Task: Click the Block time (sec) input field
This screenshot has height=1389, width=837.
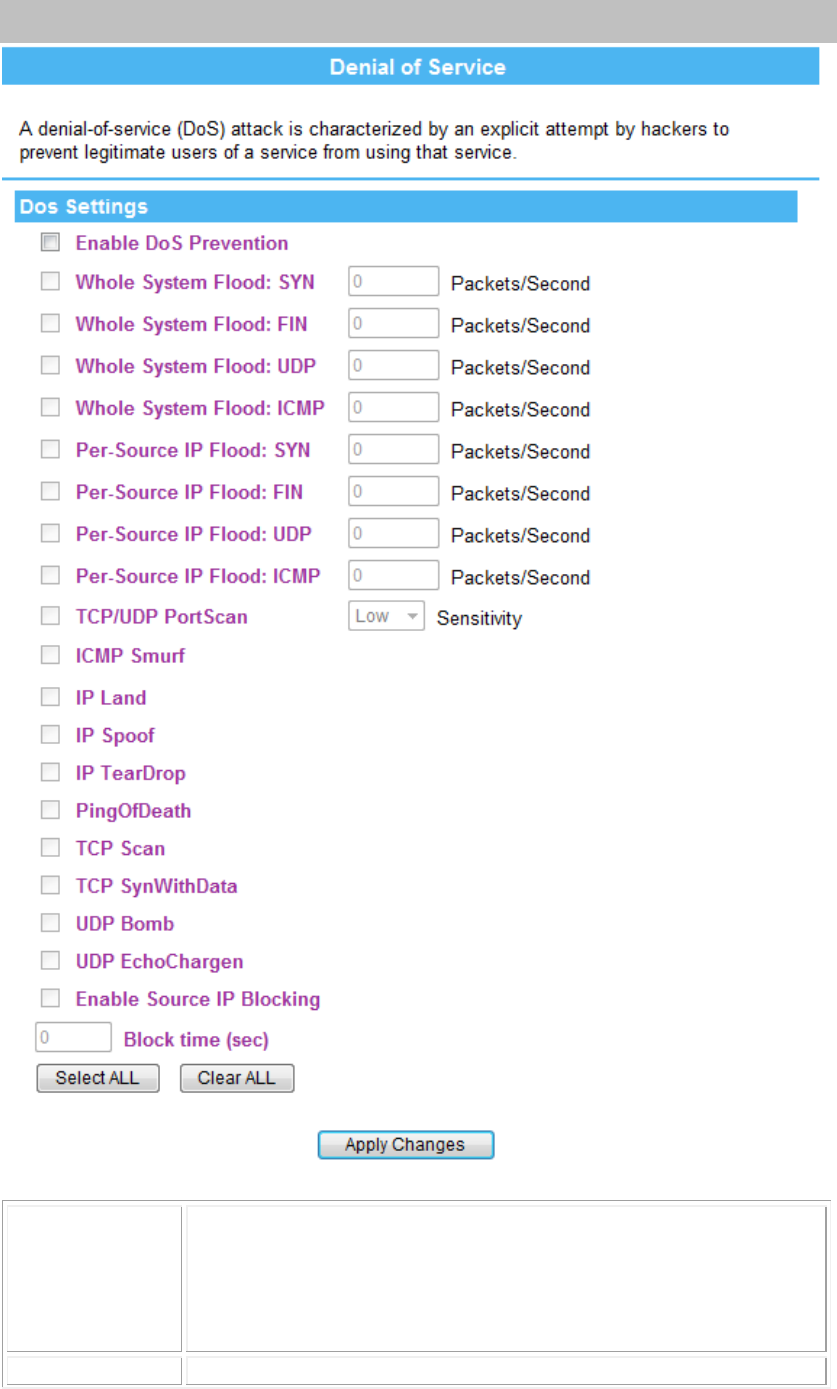Action: [73, 1037]
